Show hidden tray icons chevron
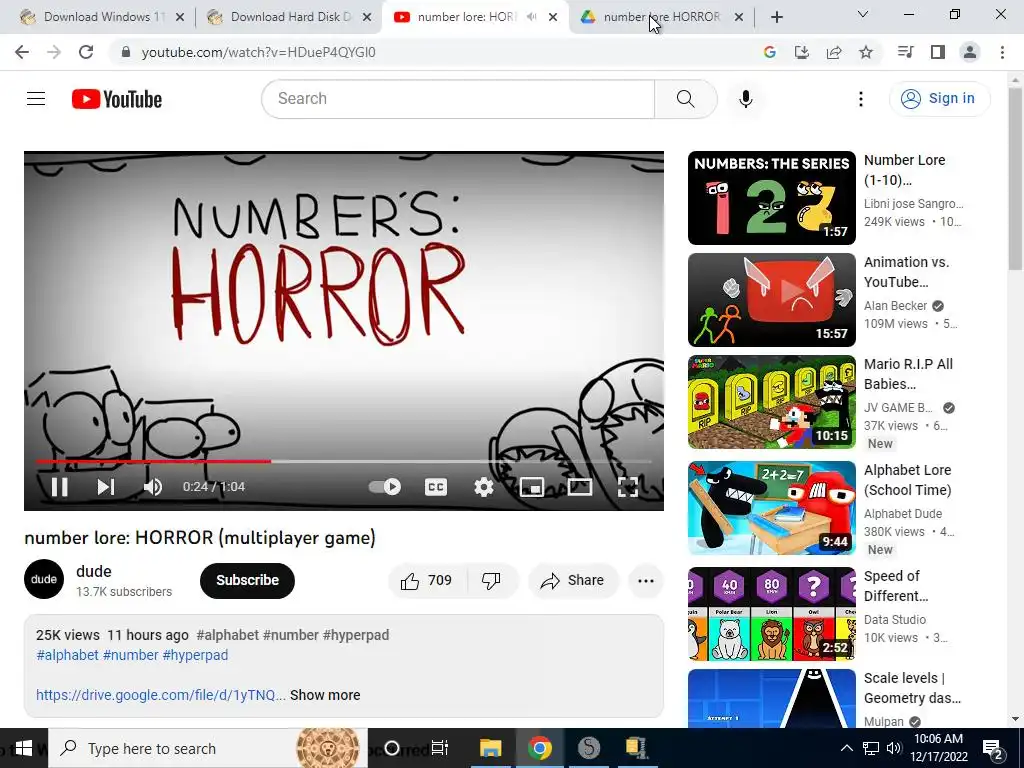This screenshot has height=768, width=1024. tap(846, 748)
